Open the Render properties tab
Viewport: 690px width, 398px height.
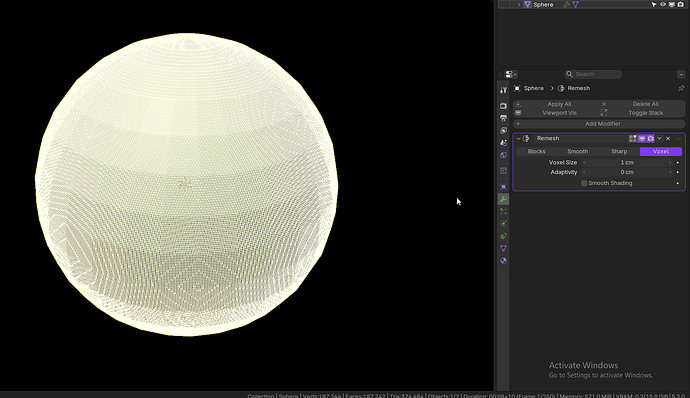503,106
